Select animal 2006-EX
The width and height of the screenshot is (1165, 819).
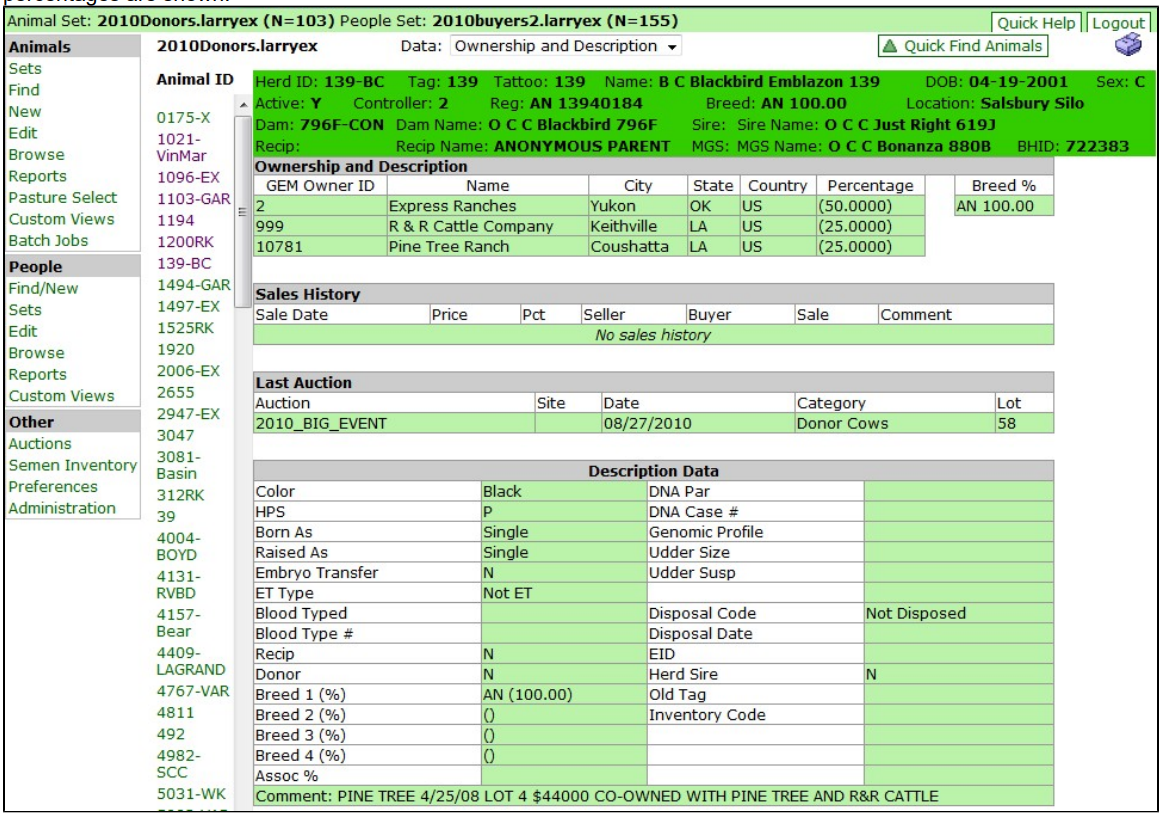pyautogui.click(x=189, y=371)
